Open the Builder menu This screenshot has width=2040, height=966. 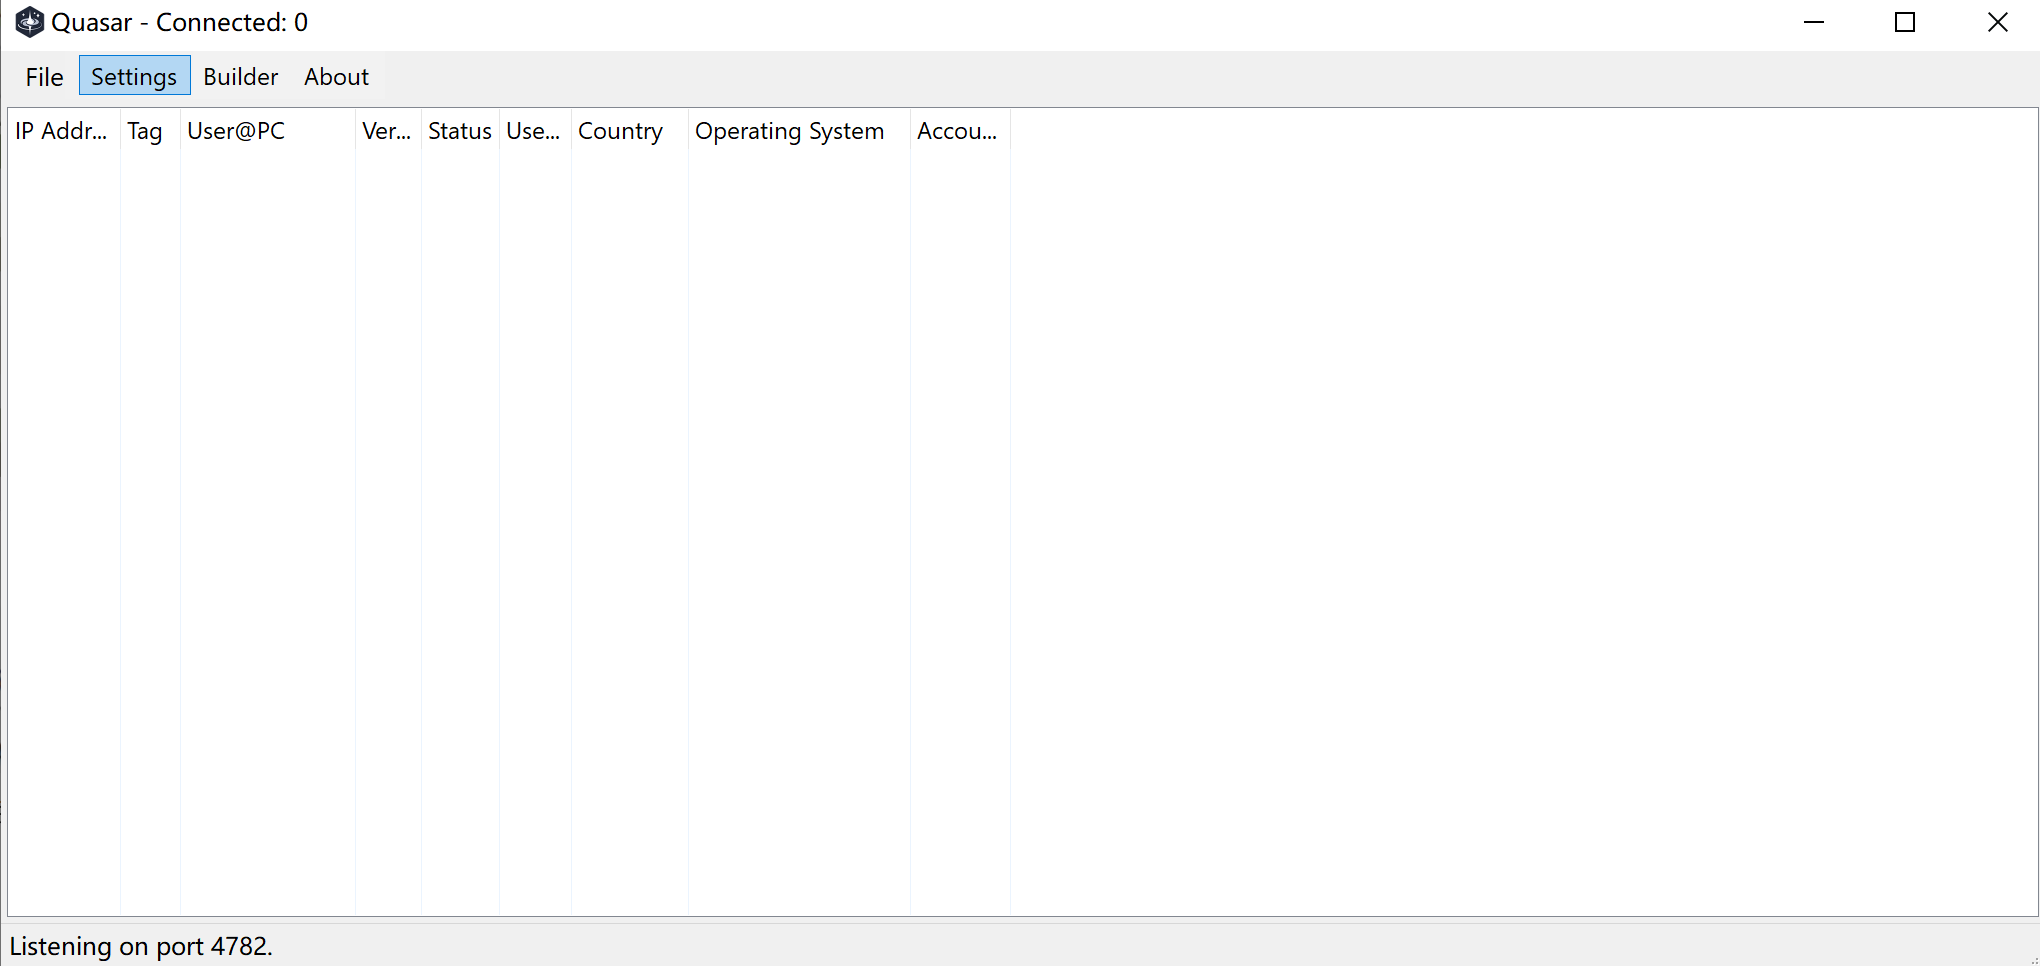click(x=240, y=76)
